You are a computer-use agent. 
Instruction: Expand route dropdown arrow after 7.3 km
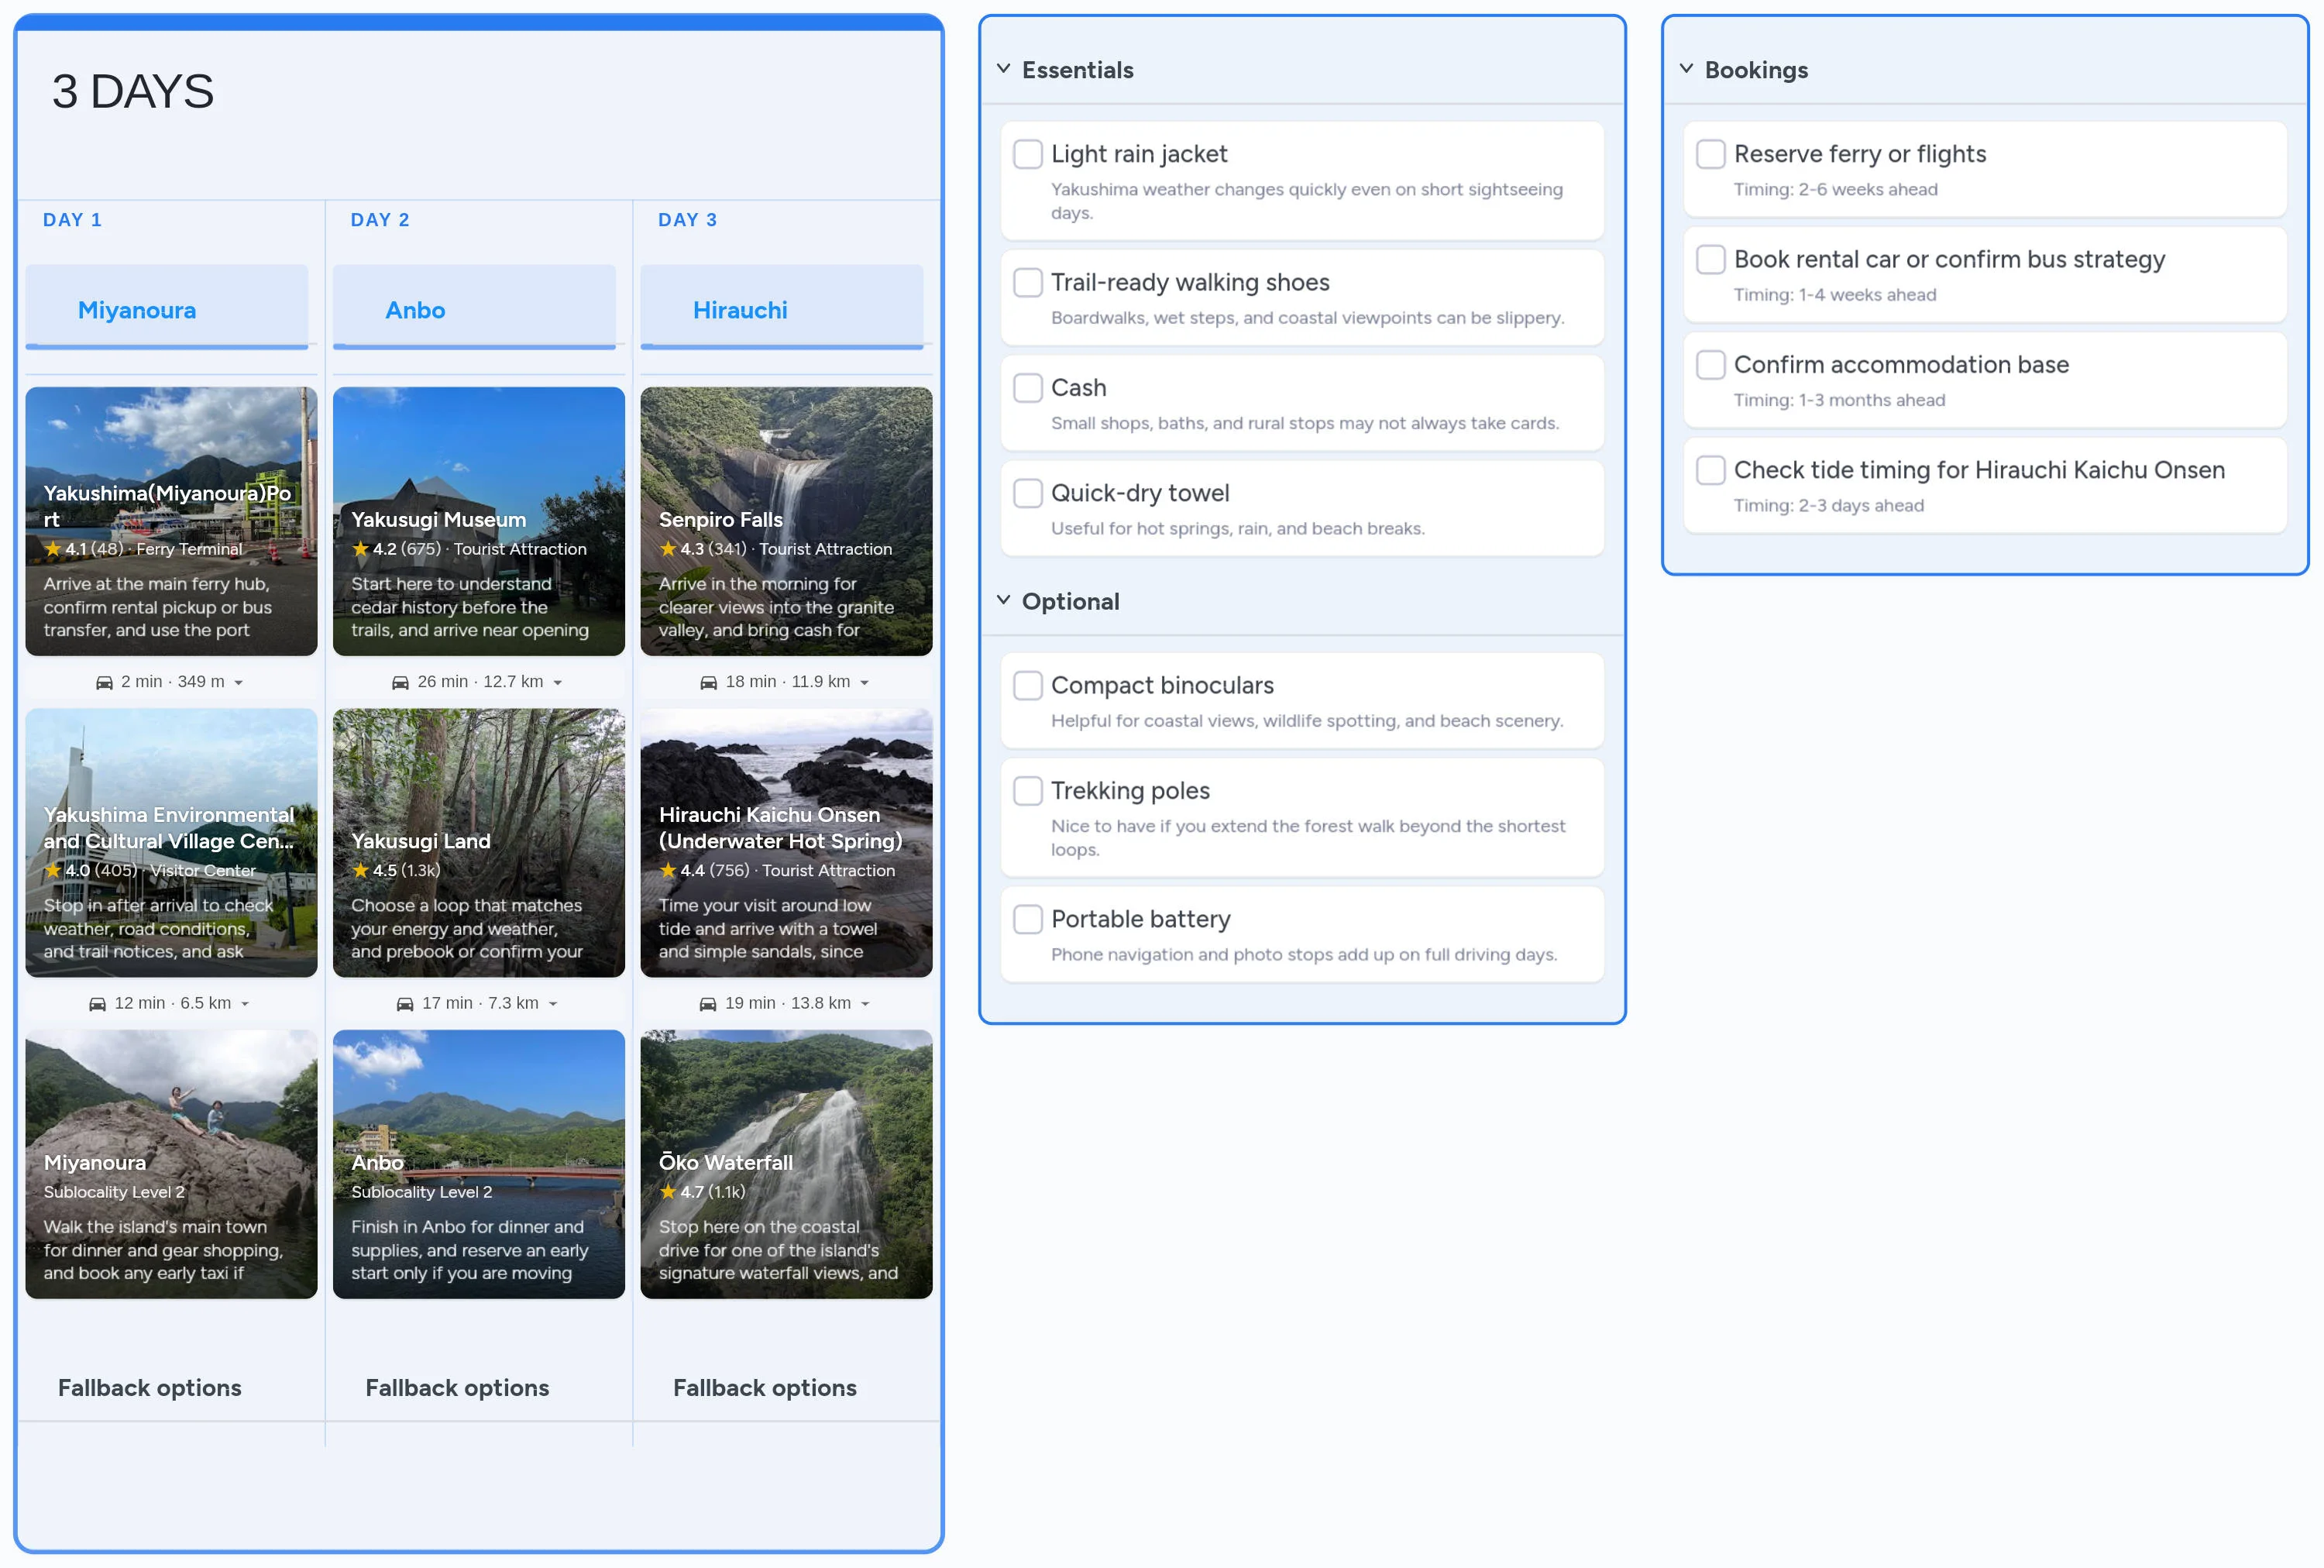click(553, 1004)
